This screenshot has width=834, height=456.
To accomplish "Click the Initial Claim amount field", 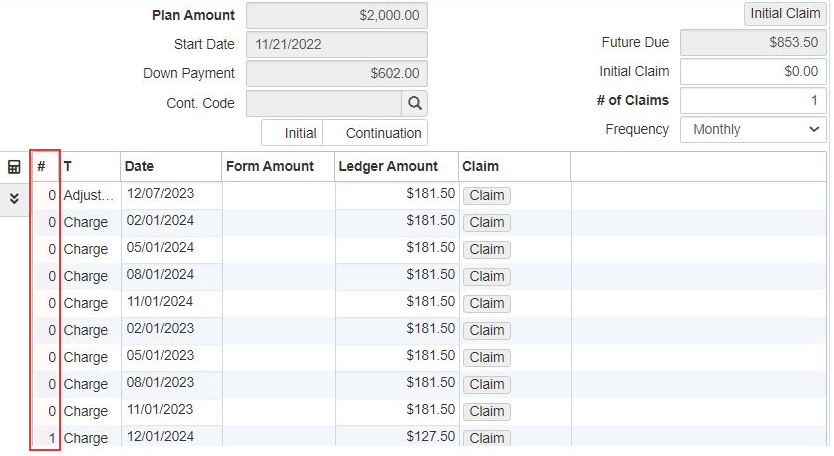I will (753, 71).
